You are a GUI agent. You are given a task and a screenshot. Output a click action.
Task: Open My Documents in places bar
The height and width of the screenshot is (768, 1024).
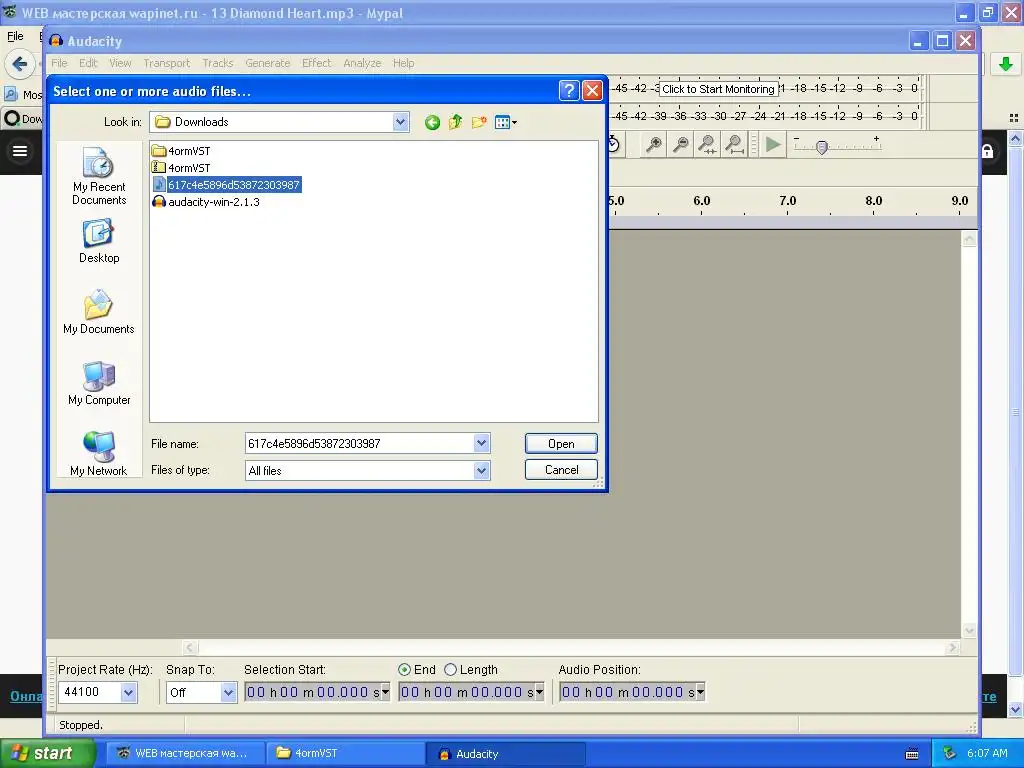[x=99, y=312]
